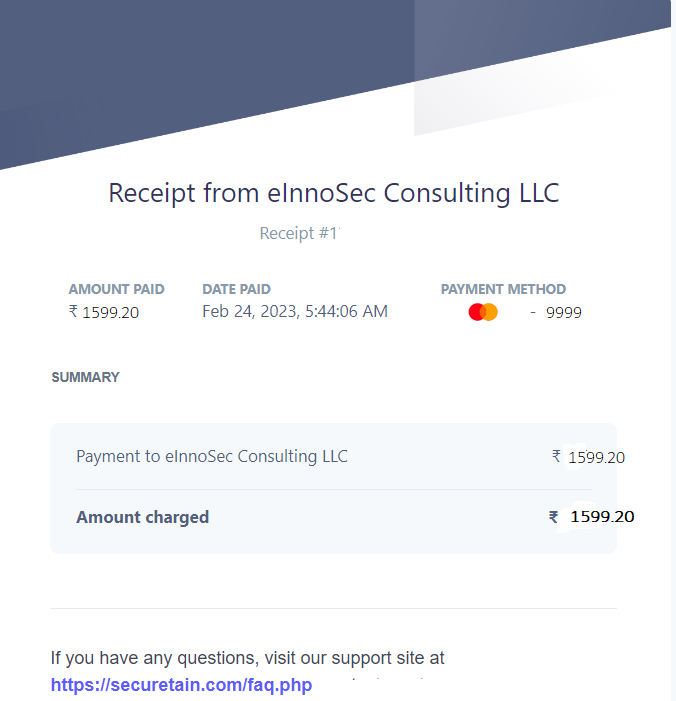
Task: Click the bold Amount charged total value
Action: click(x=602, y=517)
